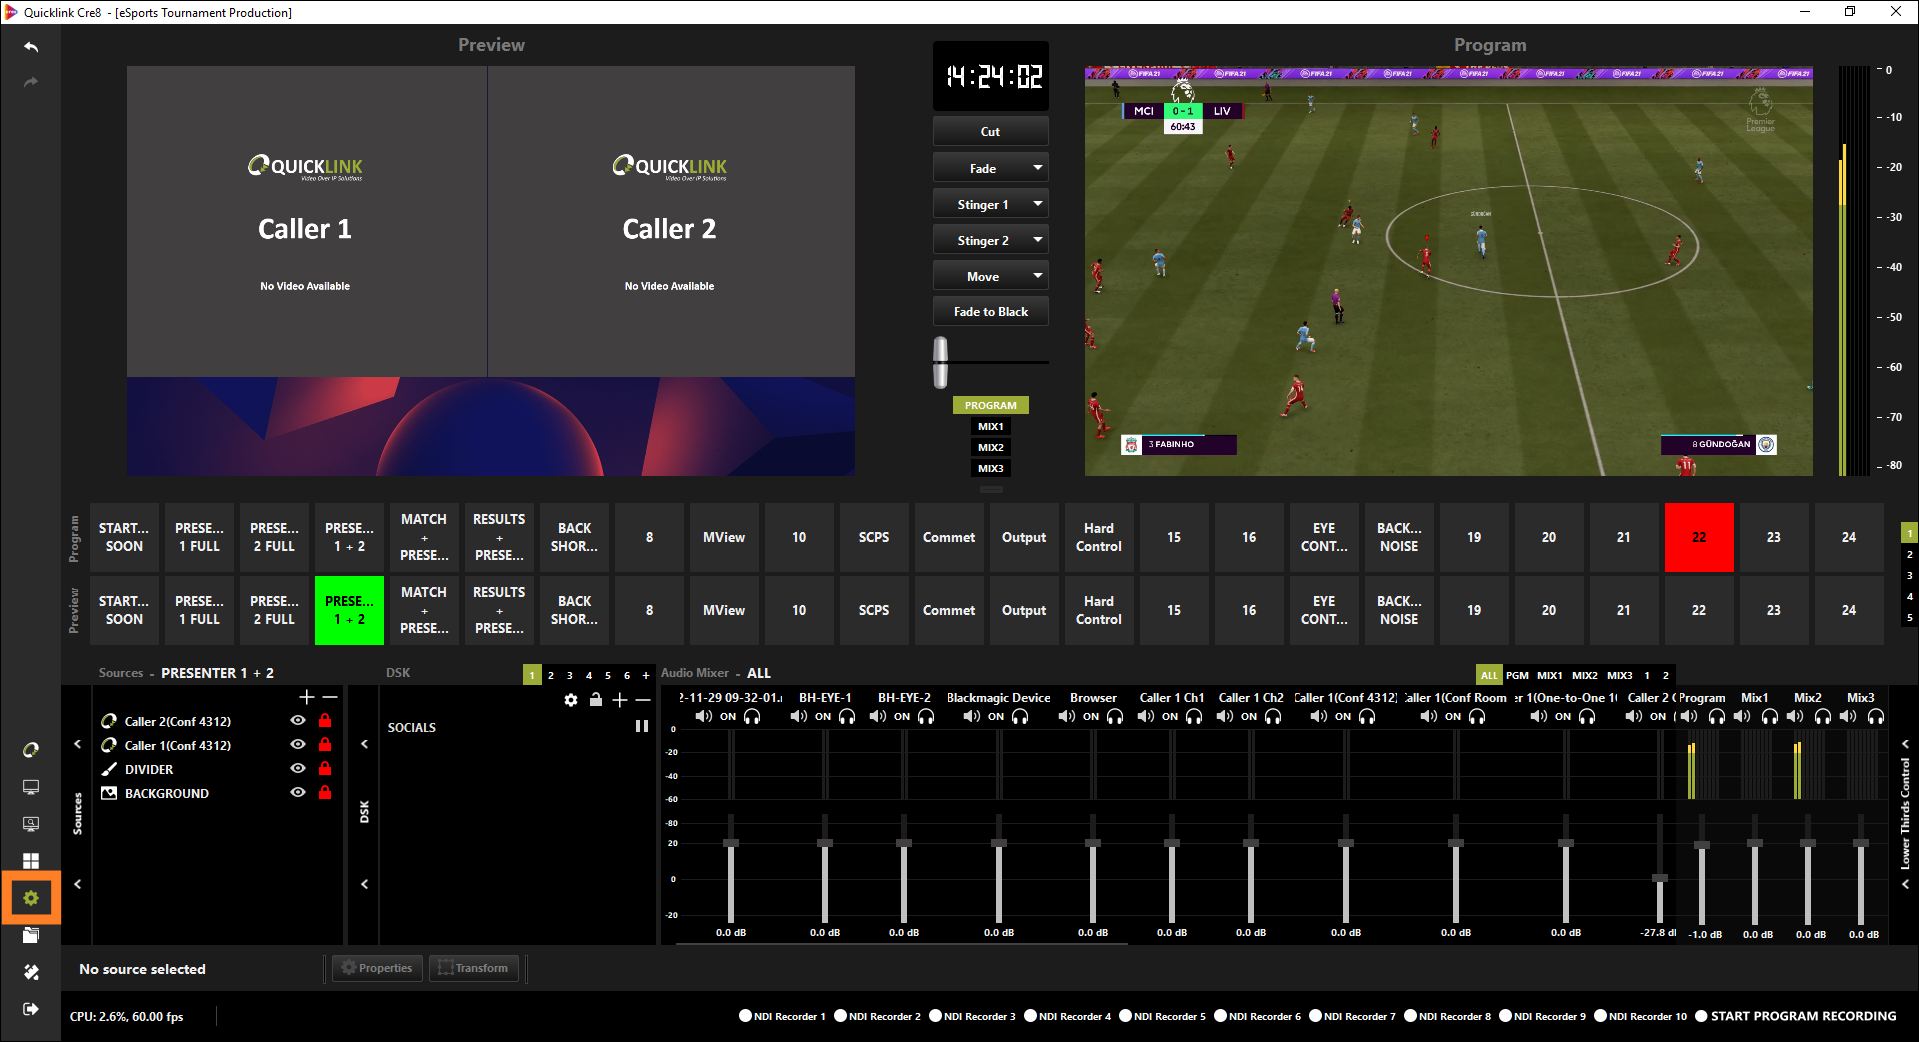
Task: Open the Quicklink callers icon in the left sidebar
Action: tap(31, 750)
